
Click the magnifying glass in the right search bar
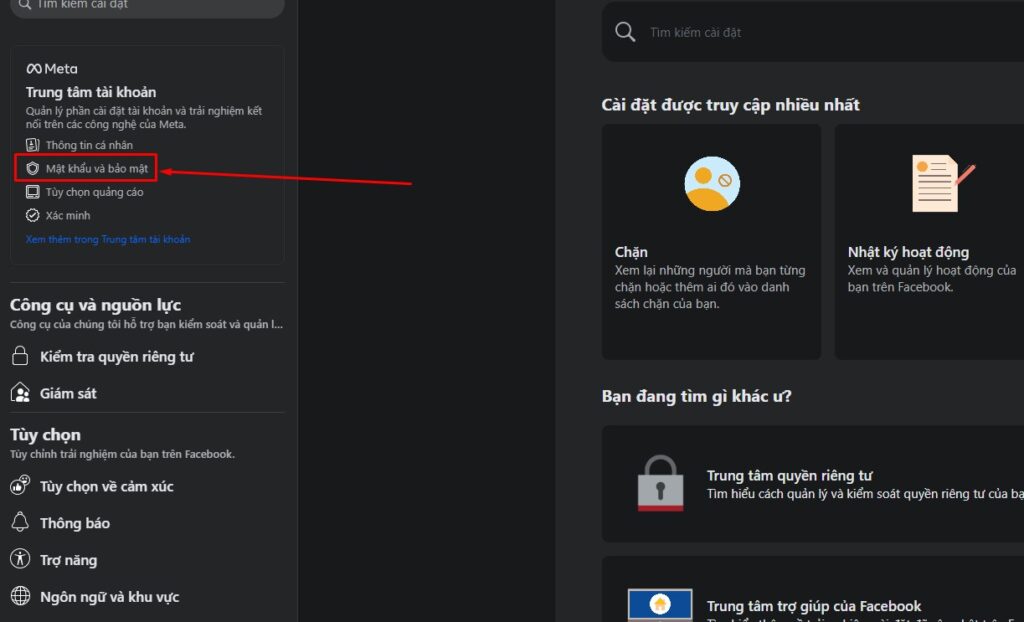pyautogui.click(x=625, y=31)
